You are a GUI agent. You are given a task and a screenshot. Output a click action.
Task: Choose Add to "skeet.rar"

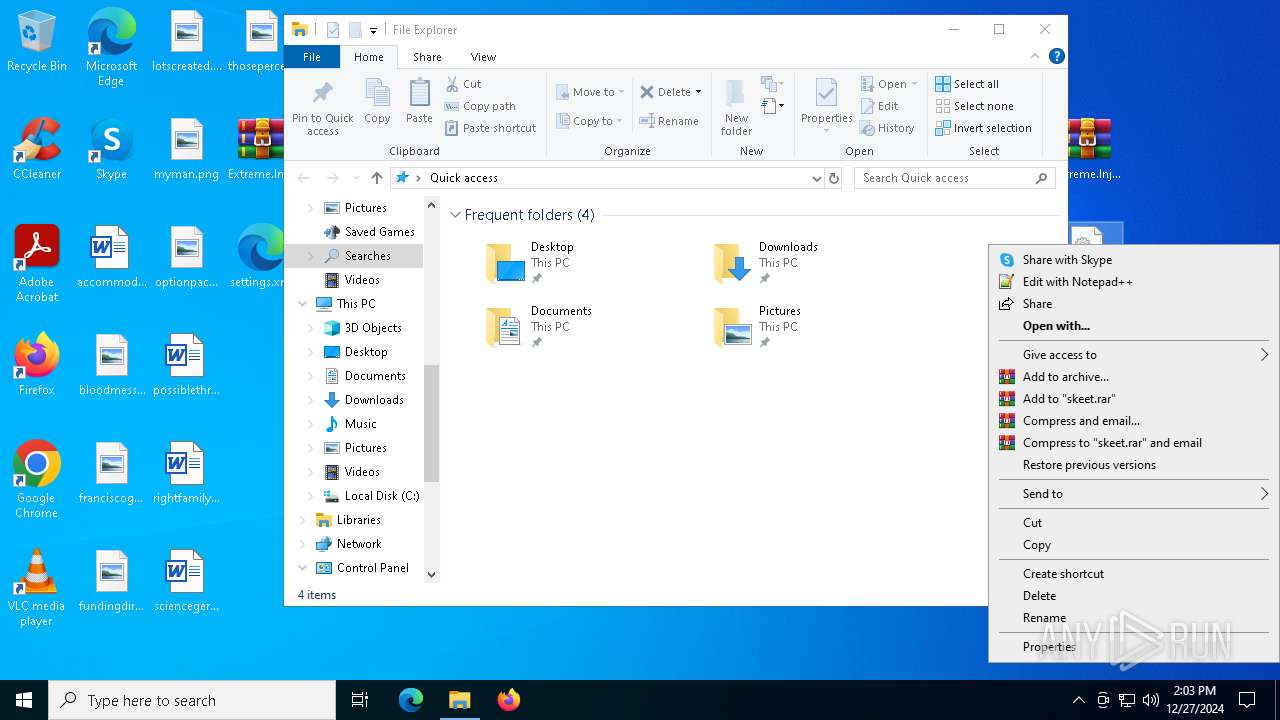pos(1133,399)
